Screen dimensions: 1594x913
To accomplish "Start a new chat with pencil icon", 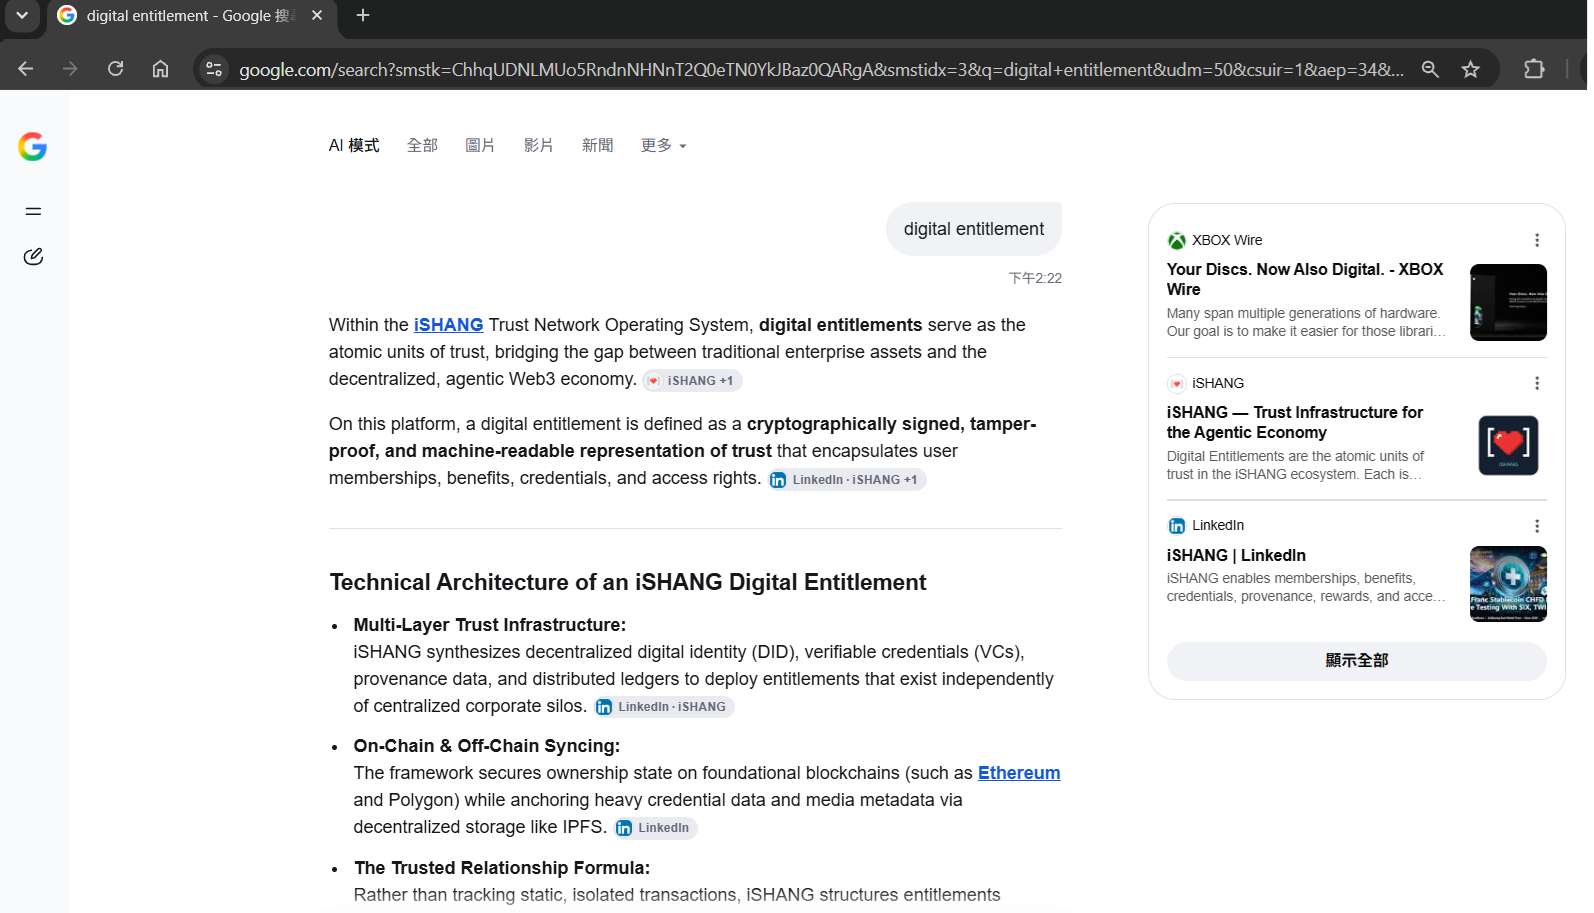I will [33, 257].
